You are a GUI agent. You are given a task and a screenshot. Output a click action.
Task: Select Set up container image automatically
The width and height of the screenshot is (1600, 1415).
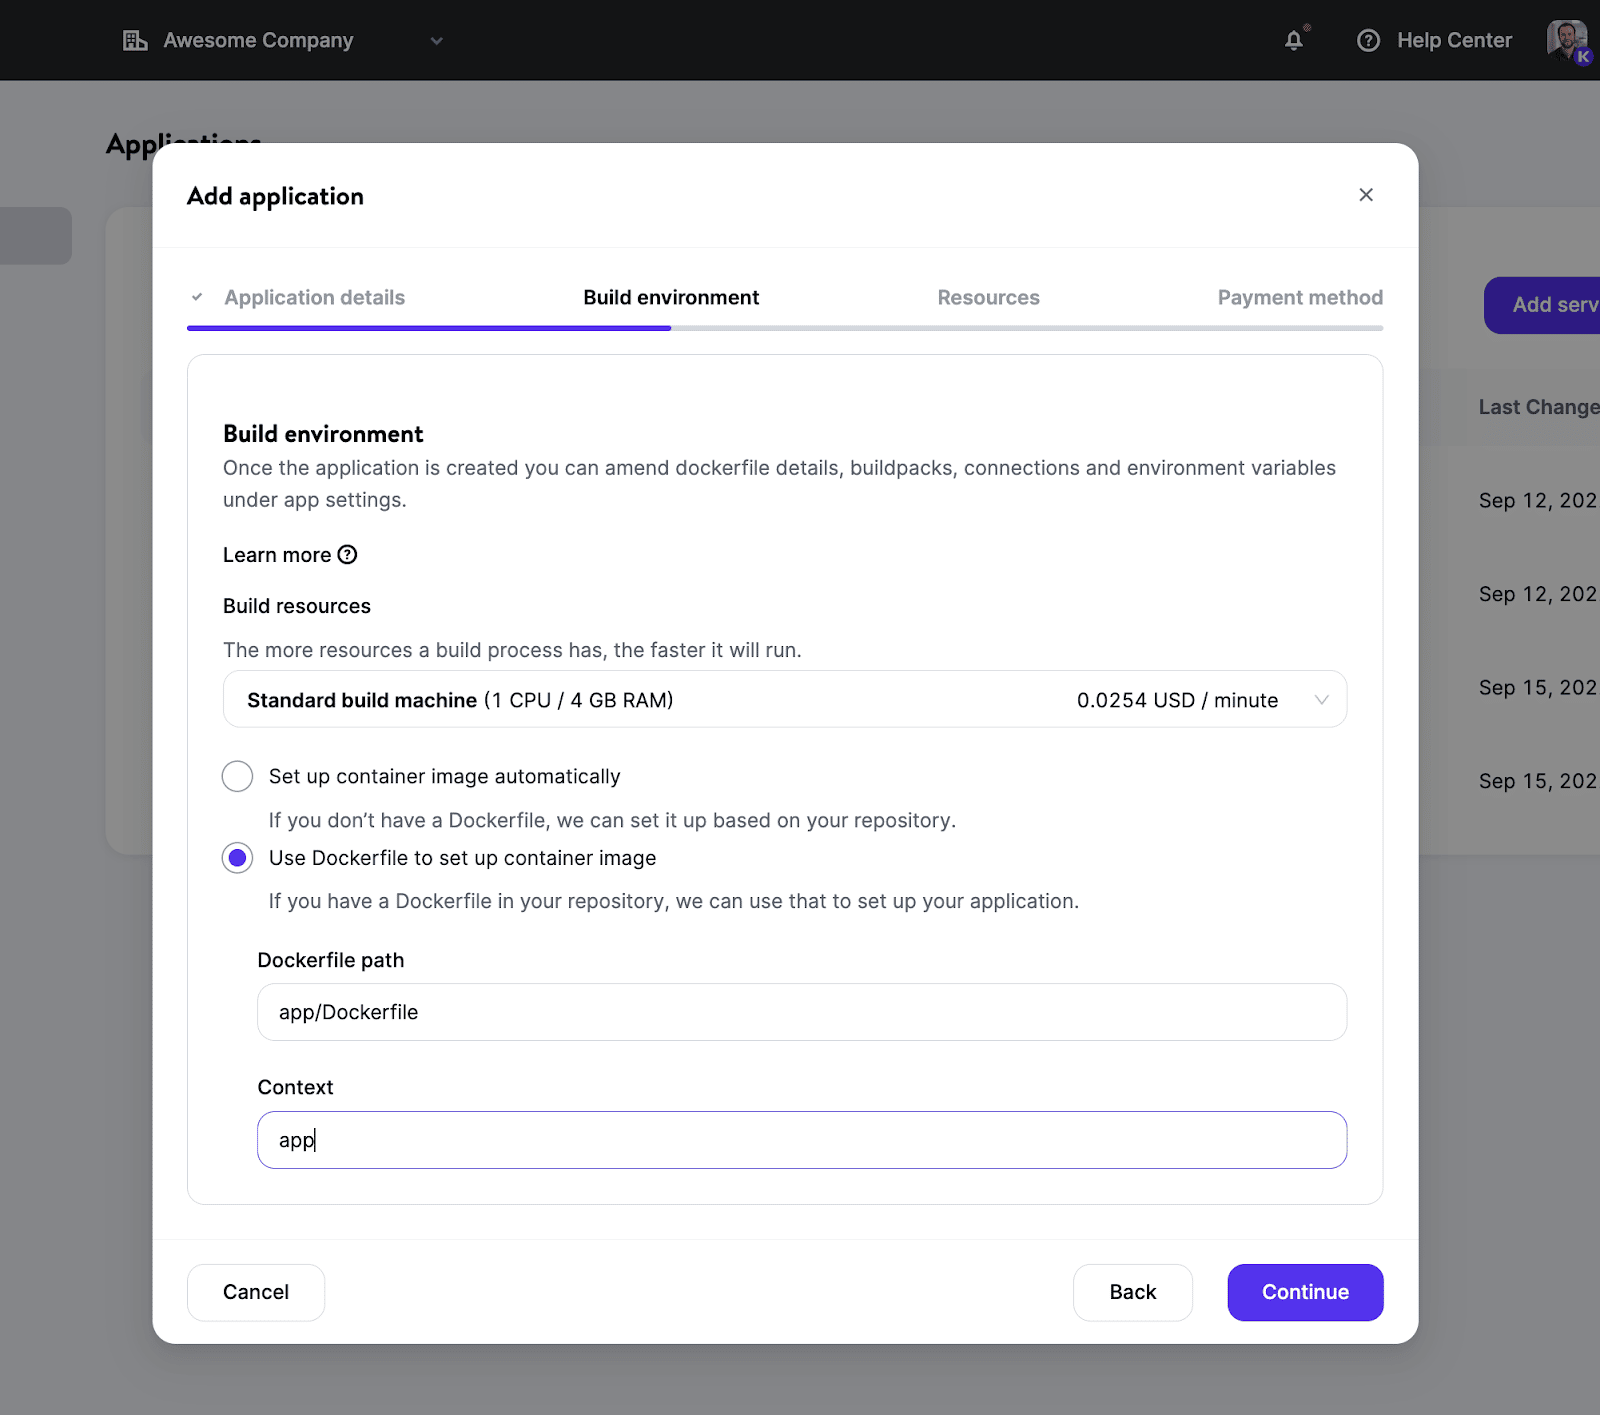(x=237, y=776)
